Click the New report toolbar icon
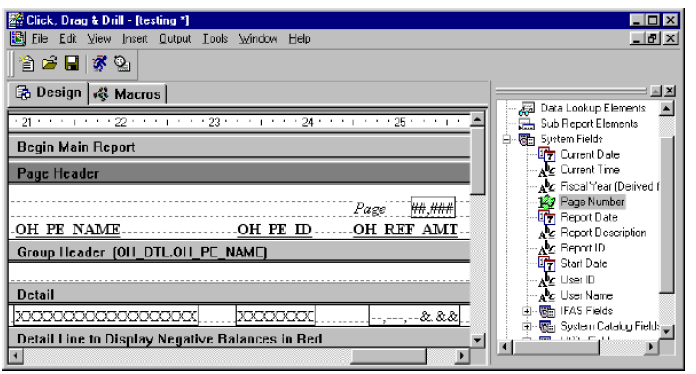The height and width of the screenshot is (374, 696). [27, 64]
